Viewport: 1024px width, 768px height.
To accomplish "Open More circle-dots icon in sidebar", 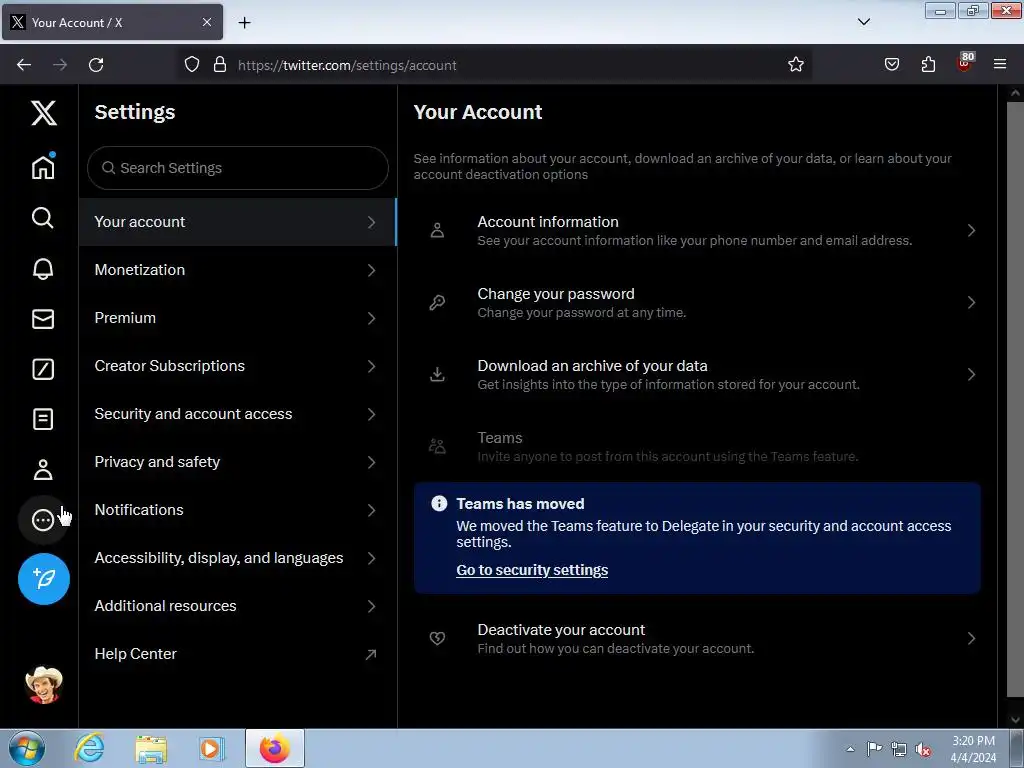I will click(x=43, y=520).
